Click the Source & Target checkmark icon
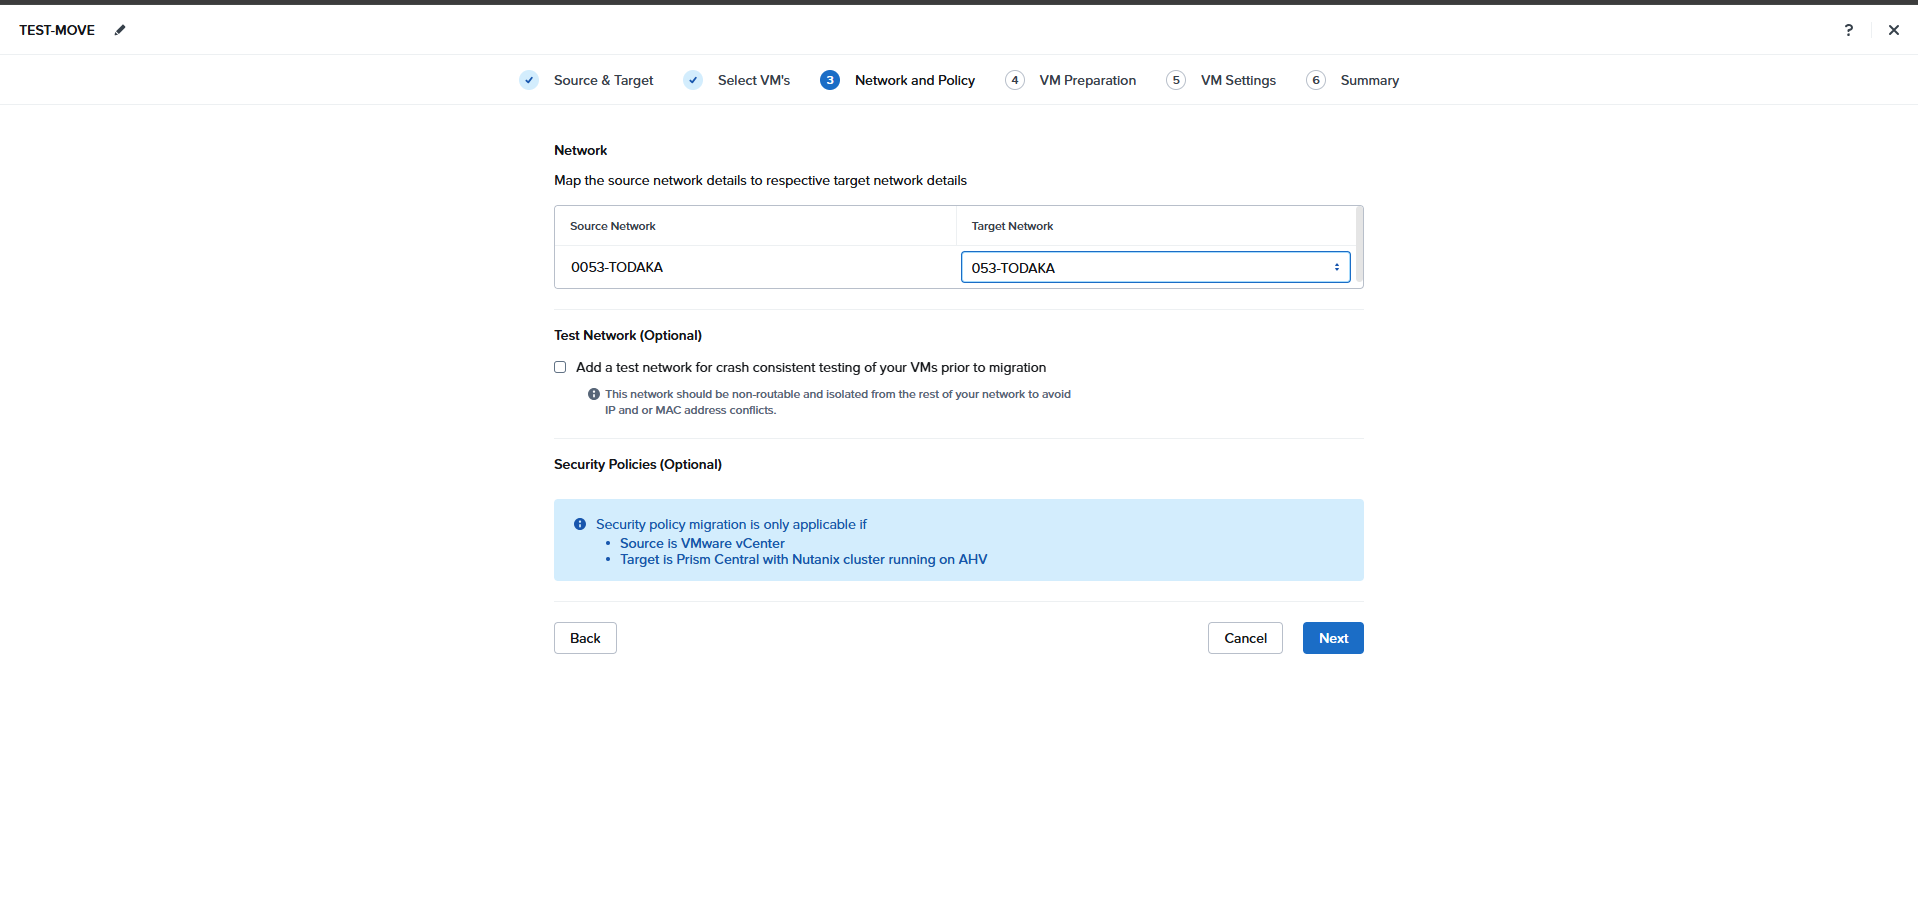 (x=529, y=80)
